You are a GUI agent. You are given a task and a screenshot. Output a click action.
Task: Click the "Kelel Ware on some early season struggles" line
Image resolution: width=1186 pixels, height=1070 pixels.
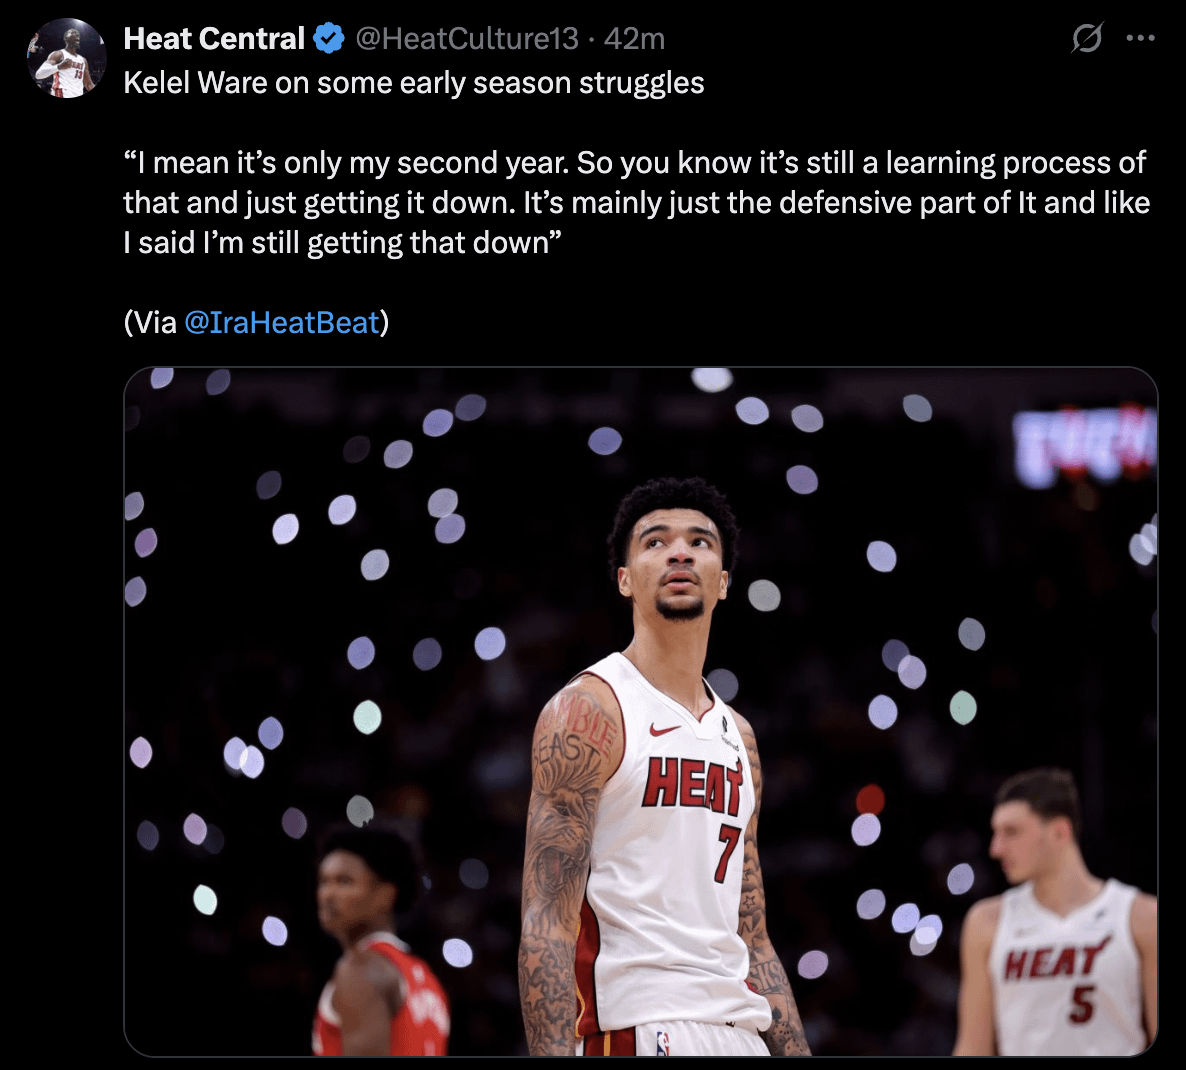click(x=414, y=82)
